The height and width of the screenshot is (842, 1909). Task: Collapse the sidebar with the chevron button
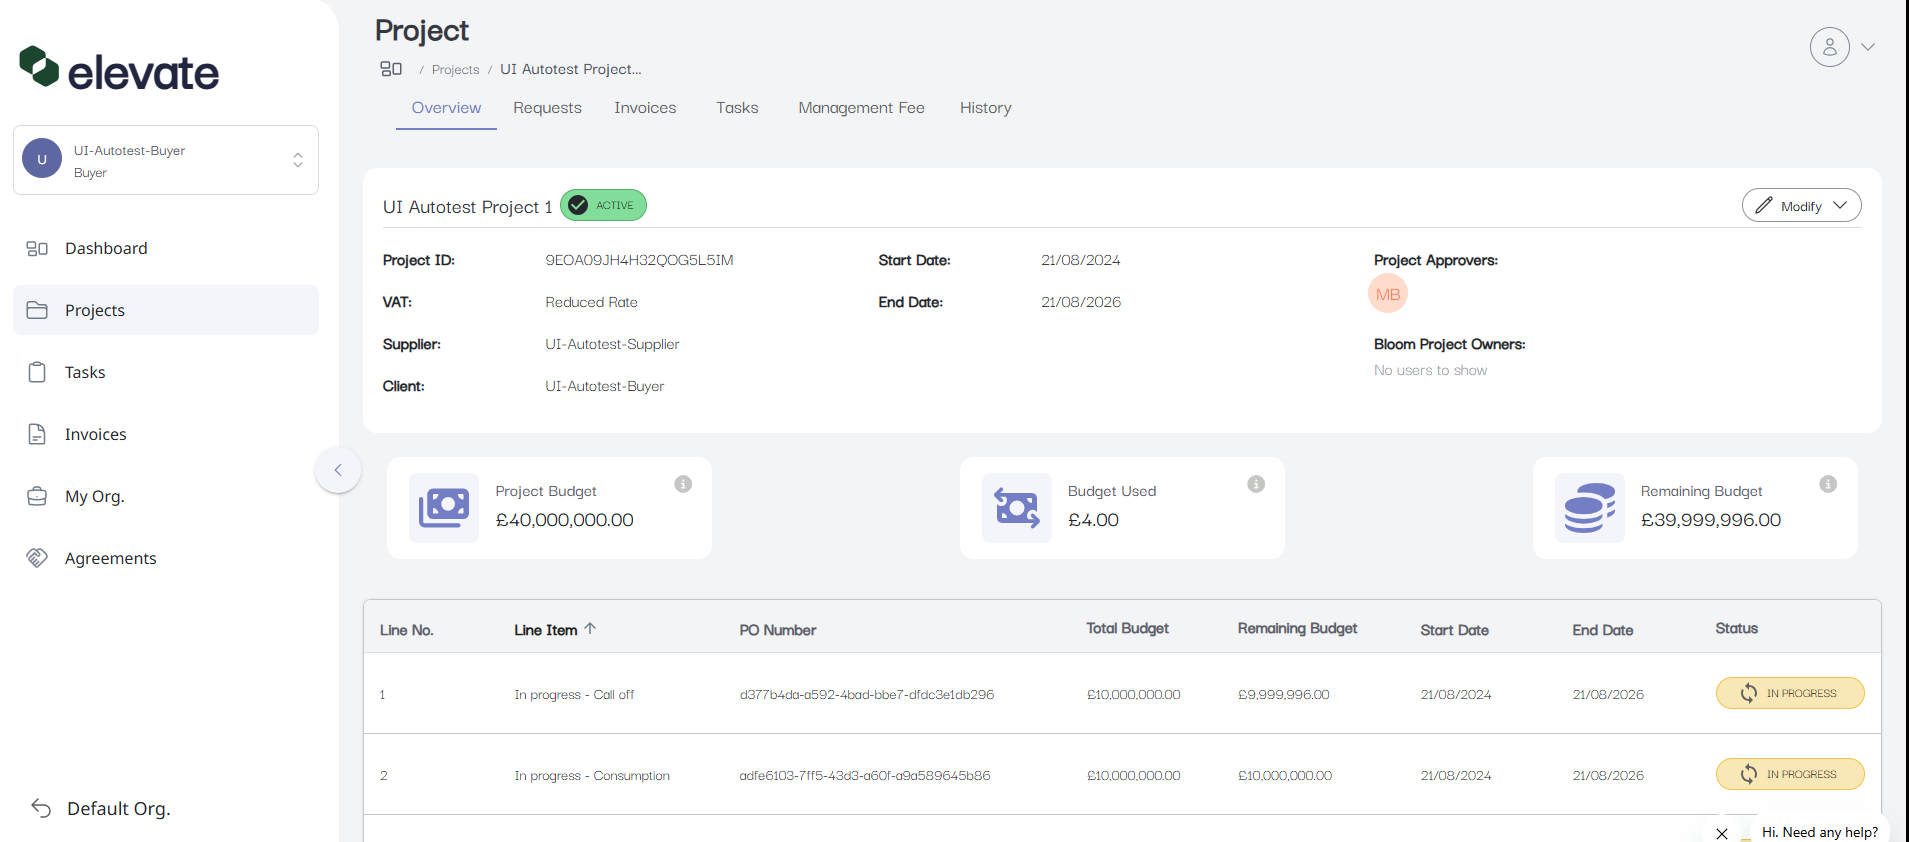[338, 470]
